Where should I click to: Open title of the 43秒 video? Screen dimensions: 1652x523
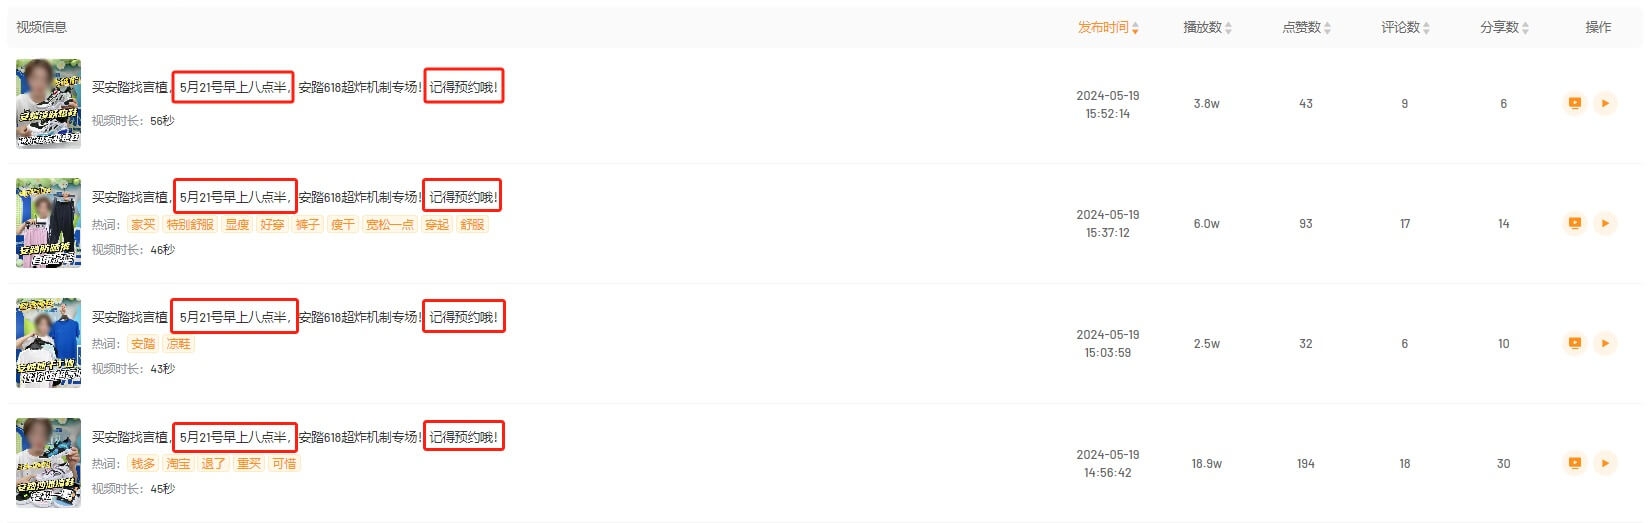296,317
